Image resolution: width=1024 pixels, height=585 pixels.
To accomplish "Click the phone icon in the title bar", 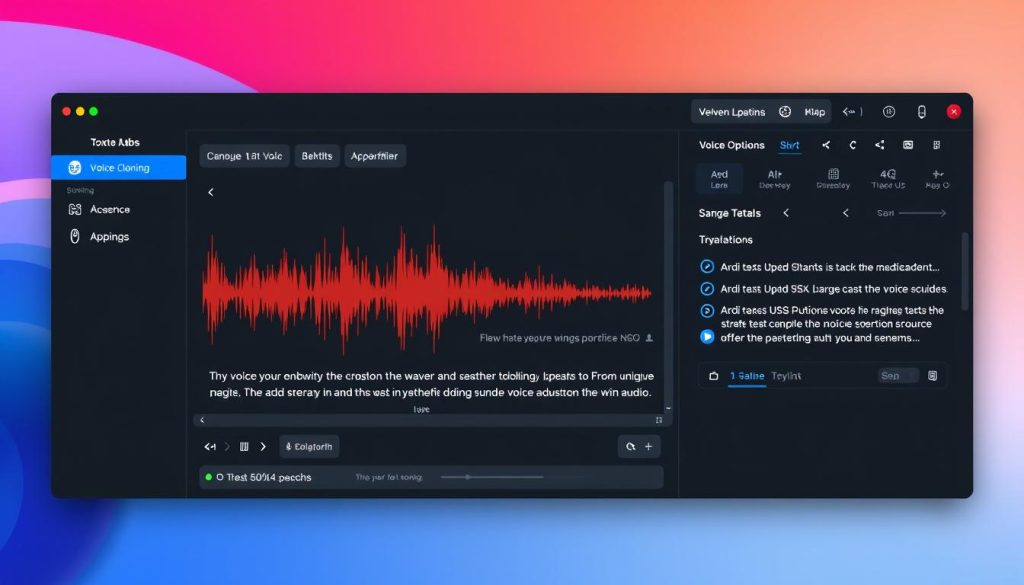I will click(x=922, y=112).
